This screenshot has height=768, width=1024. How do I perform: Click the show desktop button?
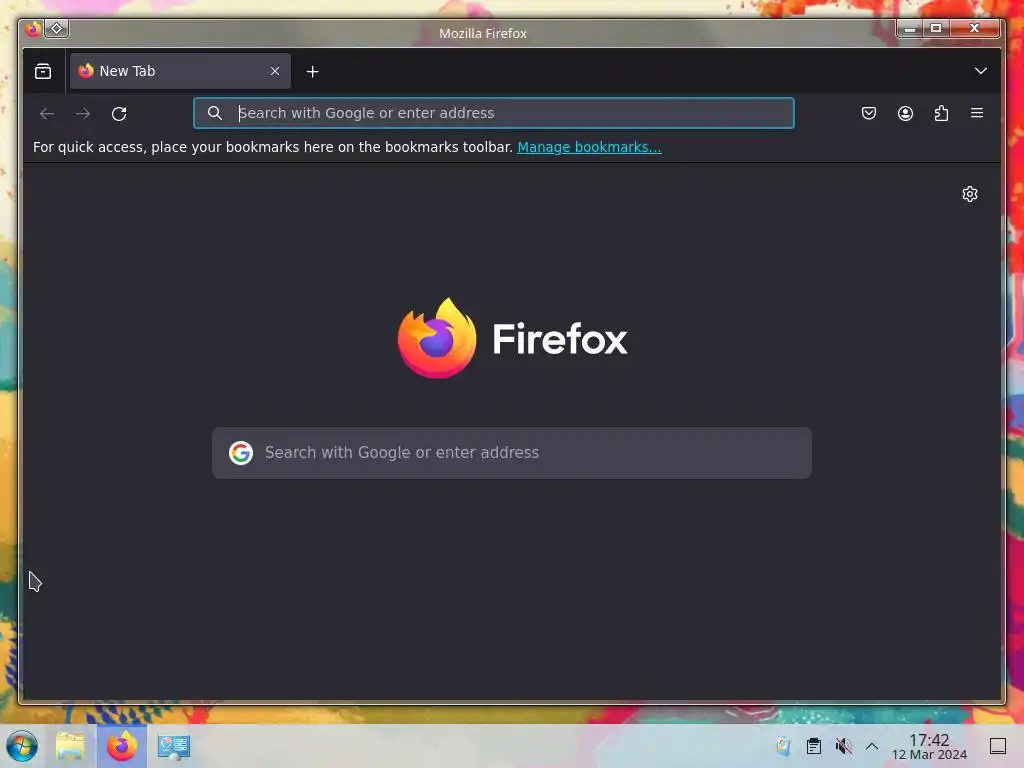(x=998, y=746)
